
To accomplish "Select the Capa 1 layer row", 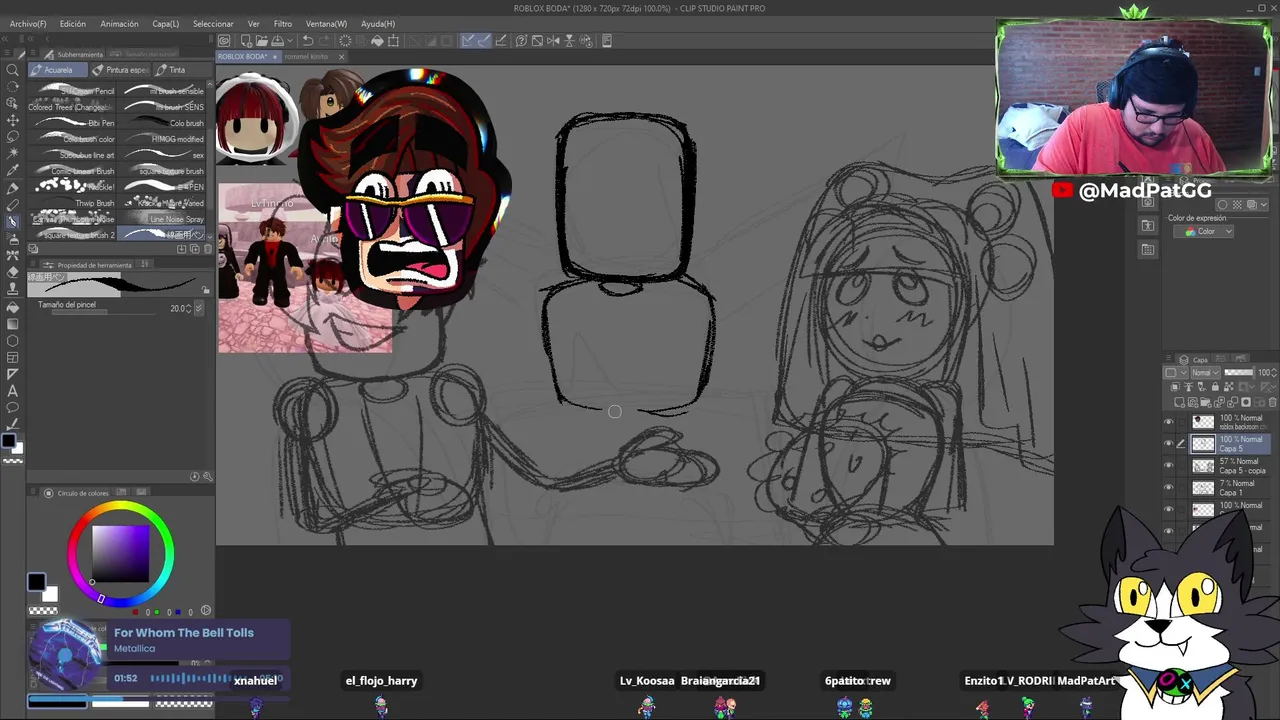I will (x=1219, y=488).
